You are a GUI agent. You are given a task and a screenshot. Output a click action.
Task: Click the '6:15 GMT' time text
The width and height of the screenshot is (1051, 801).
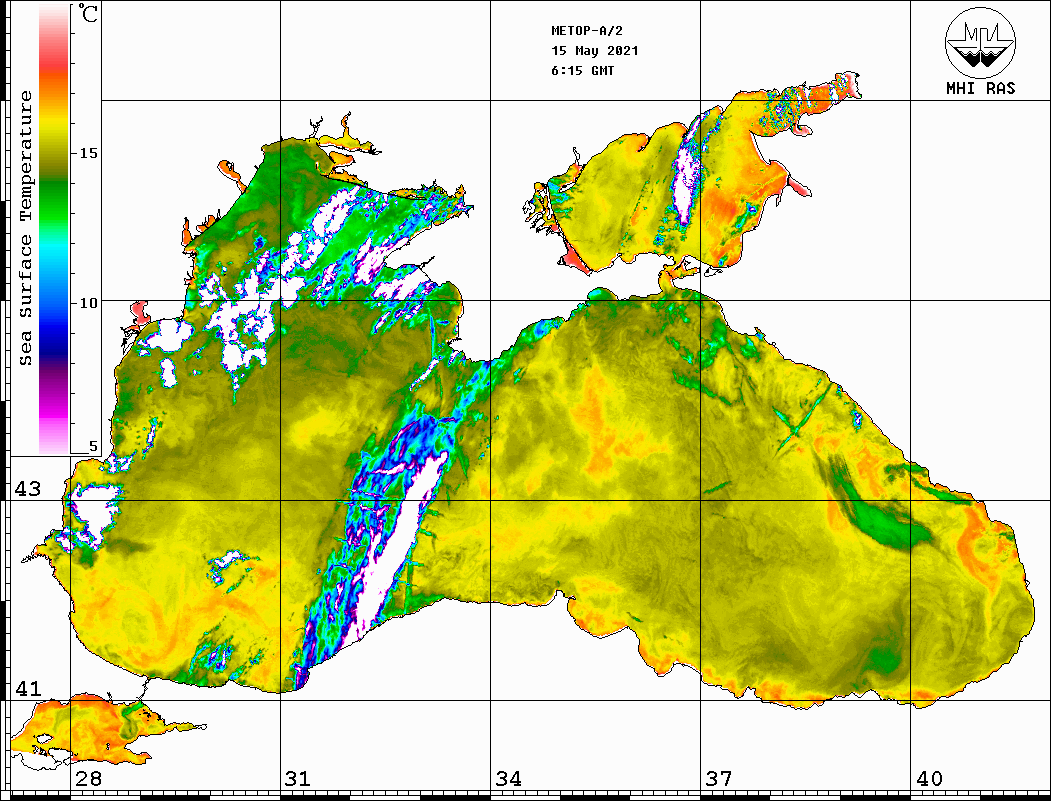(582, 70)
